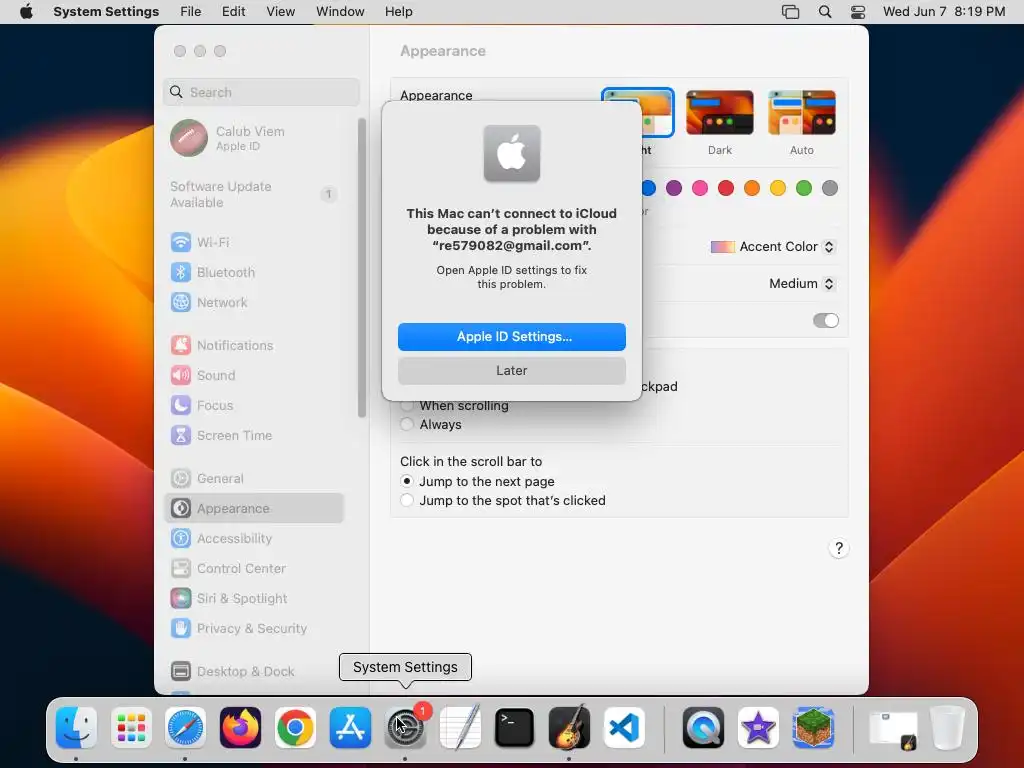Select When scrolling radio option
Image resolution: width=1024 pixels, height=768 pixels.
(x=407, y=406)
